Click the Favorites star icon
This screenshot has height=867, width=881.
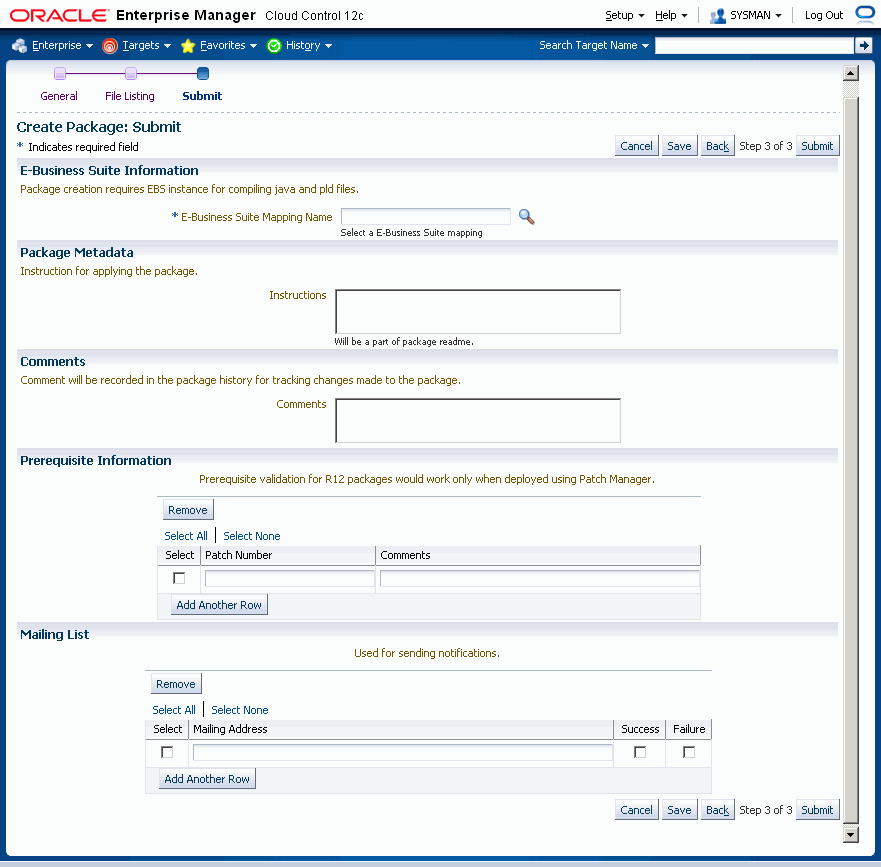point(188,46)
